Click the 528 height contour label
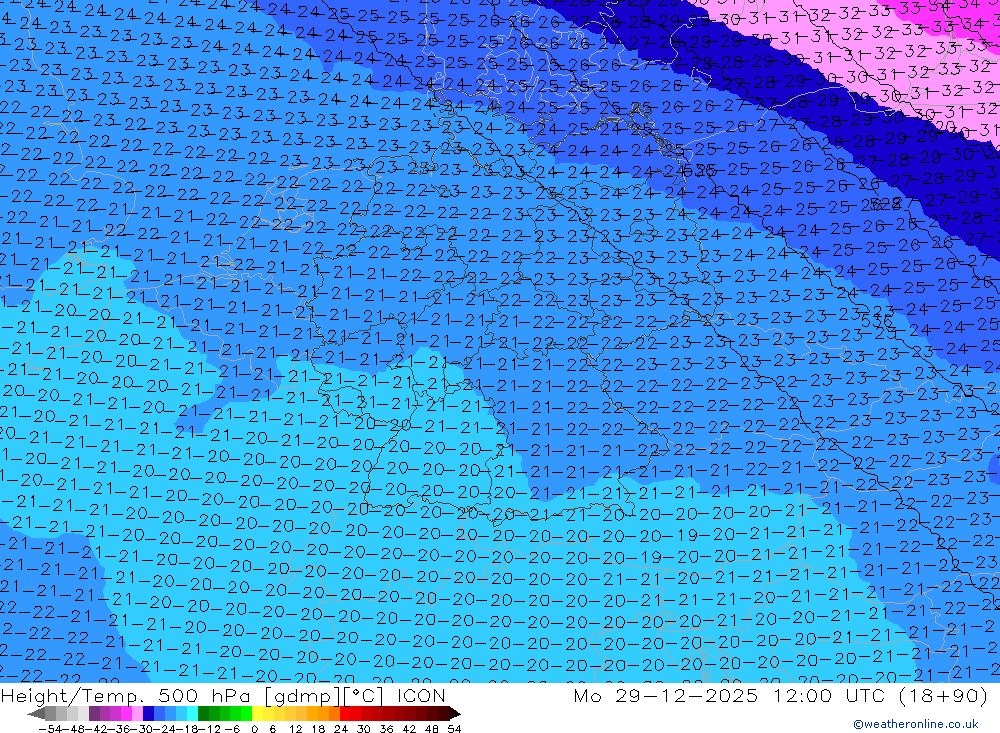 click(x=885, y=204)
